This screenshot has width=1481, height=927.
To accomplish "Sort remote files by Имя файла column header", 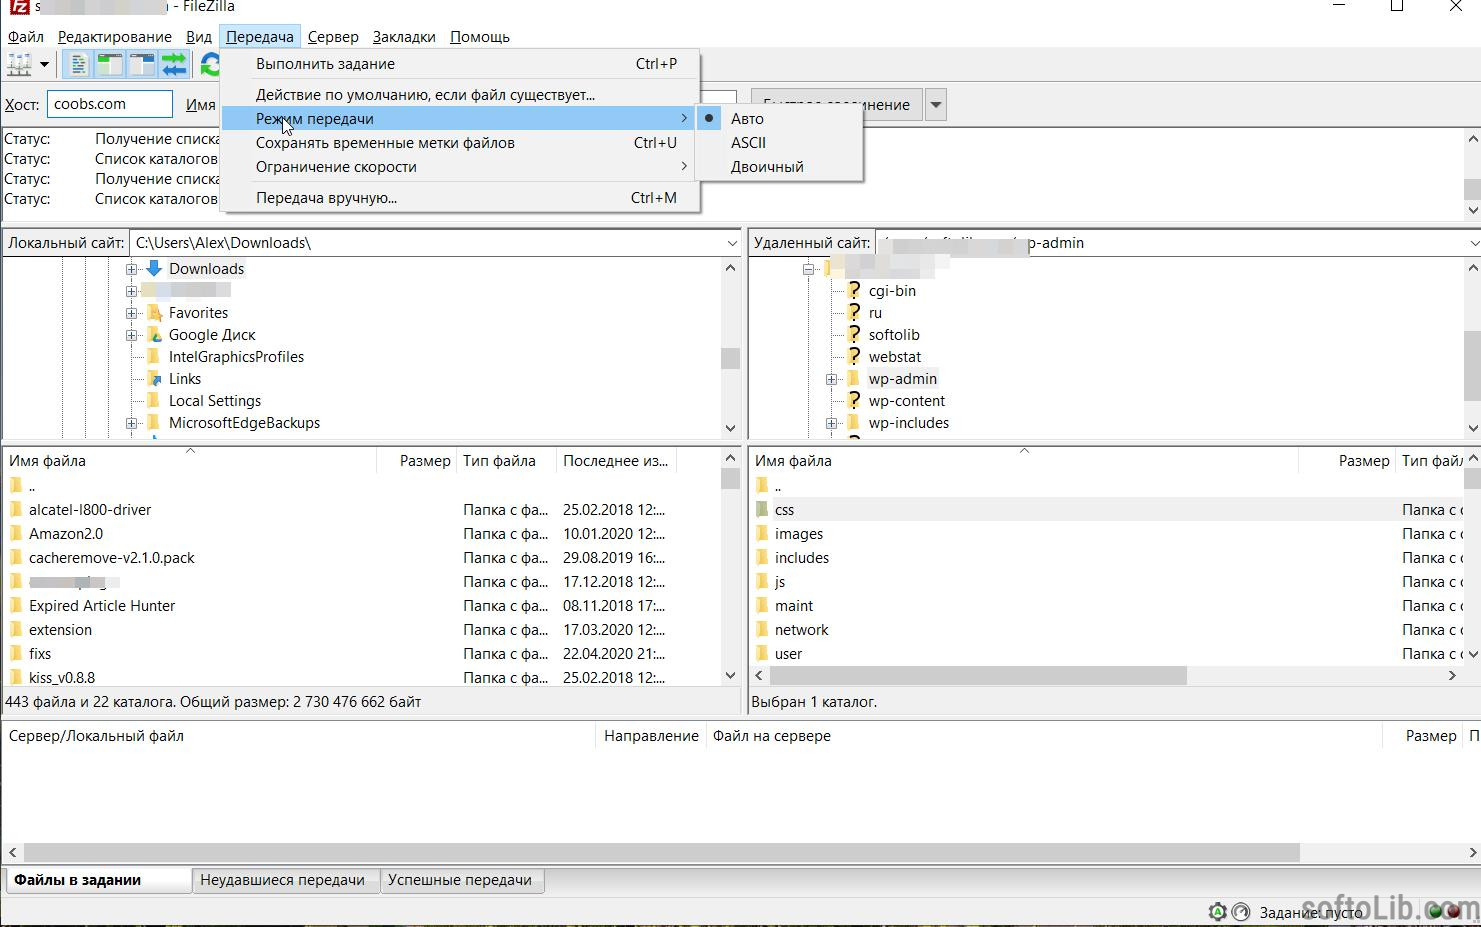I will (x=1023, y=460).
